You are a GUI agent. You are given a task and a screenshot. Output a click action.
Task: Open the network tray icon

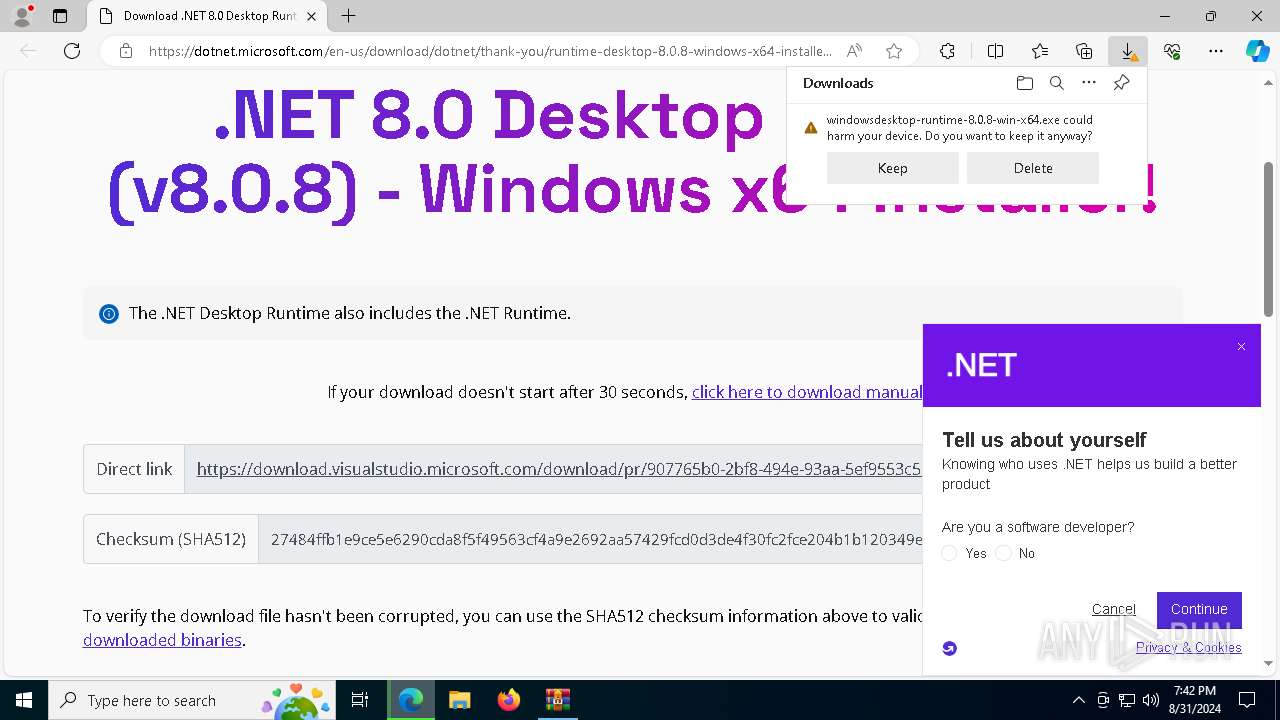tap(1127, 700)
